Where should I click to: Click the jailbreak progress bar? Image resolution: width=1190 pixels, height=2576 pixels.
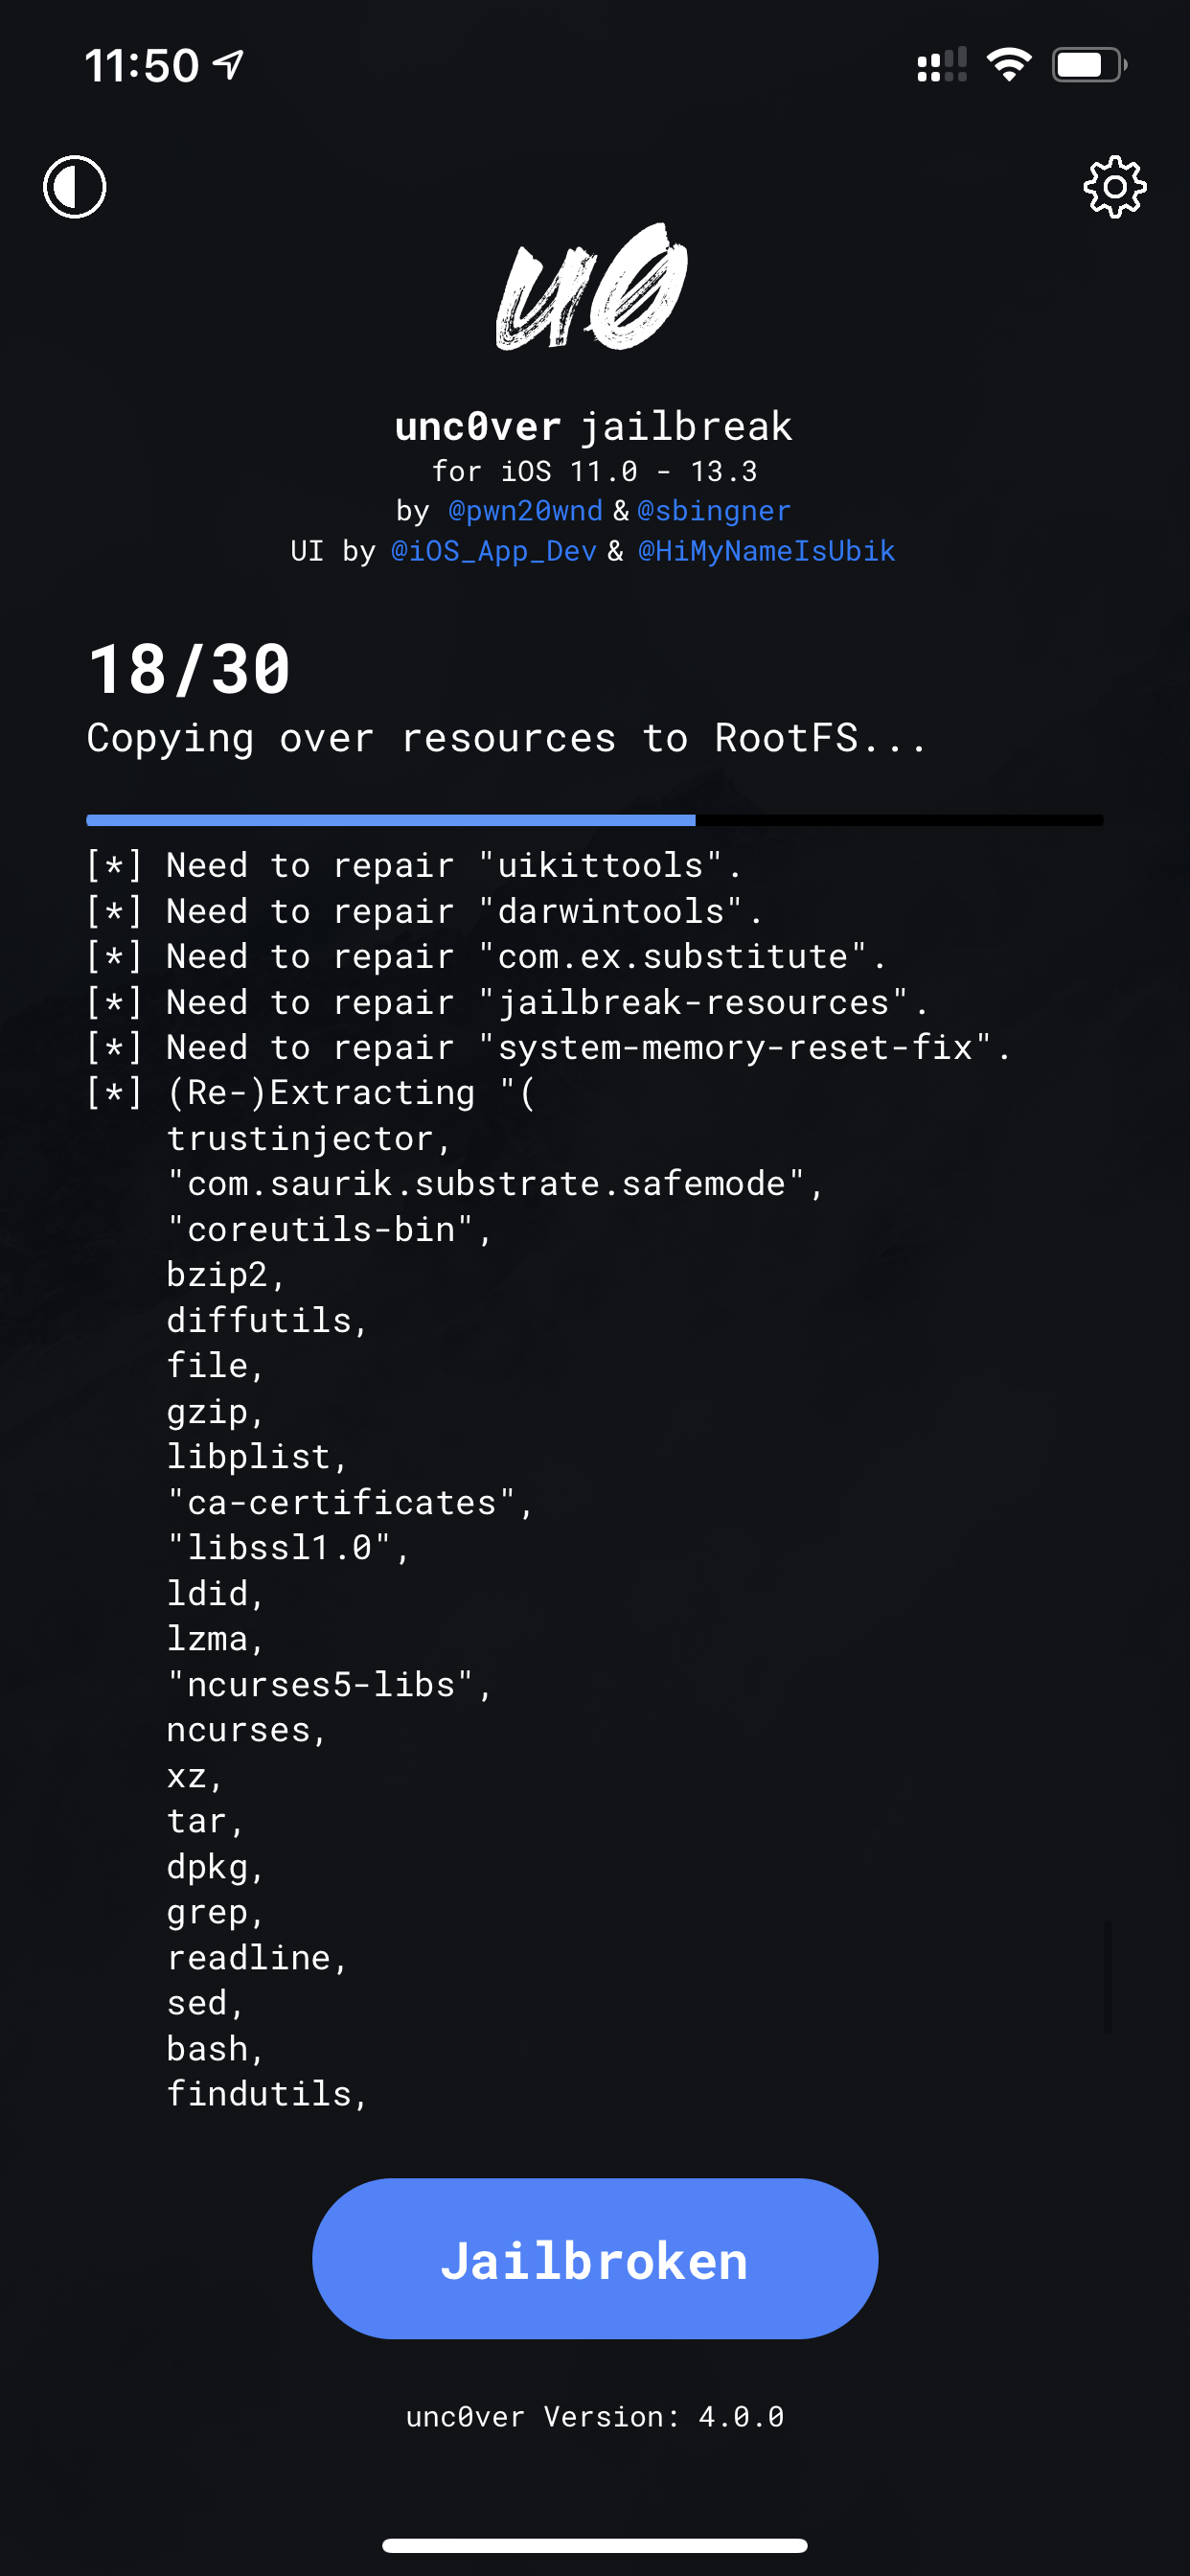(x=595, y=820)
